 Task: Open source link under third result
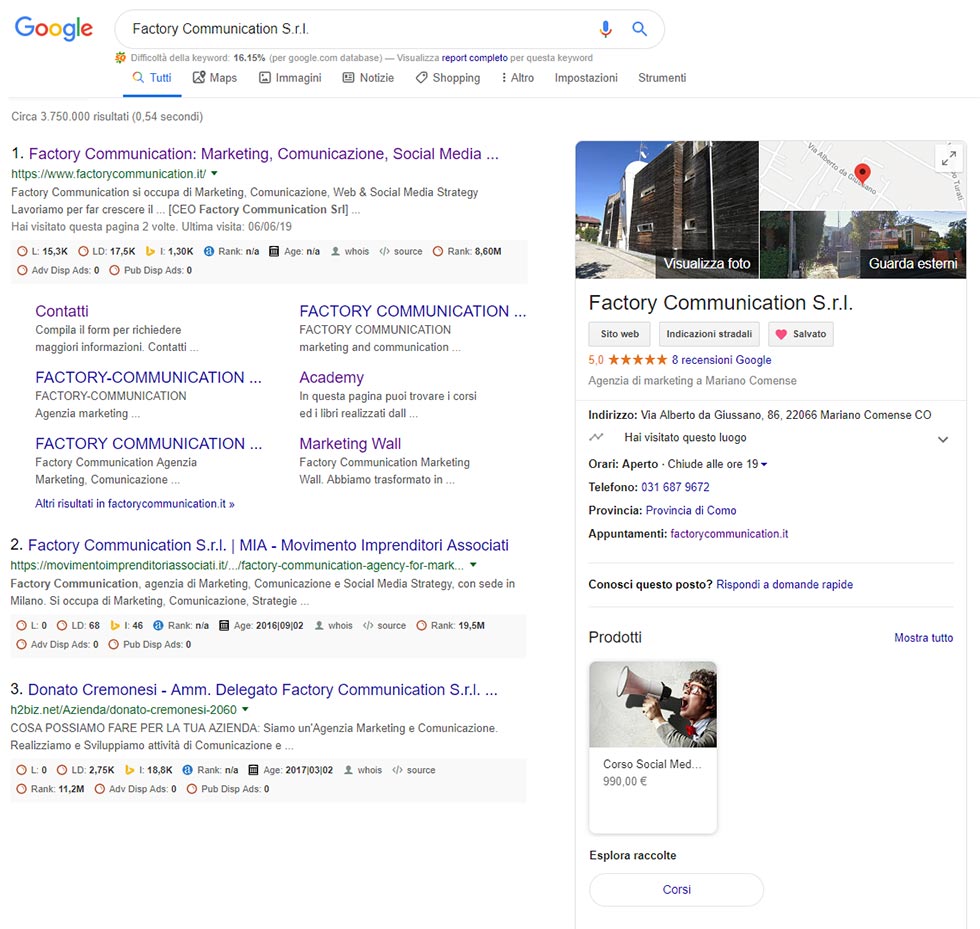point(413,770)
